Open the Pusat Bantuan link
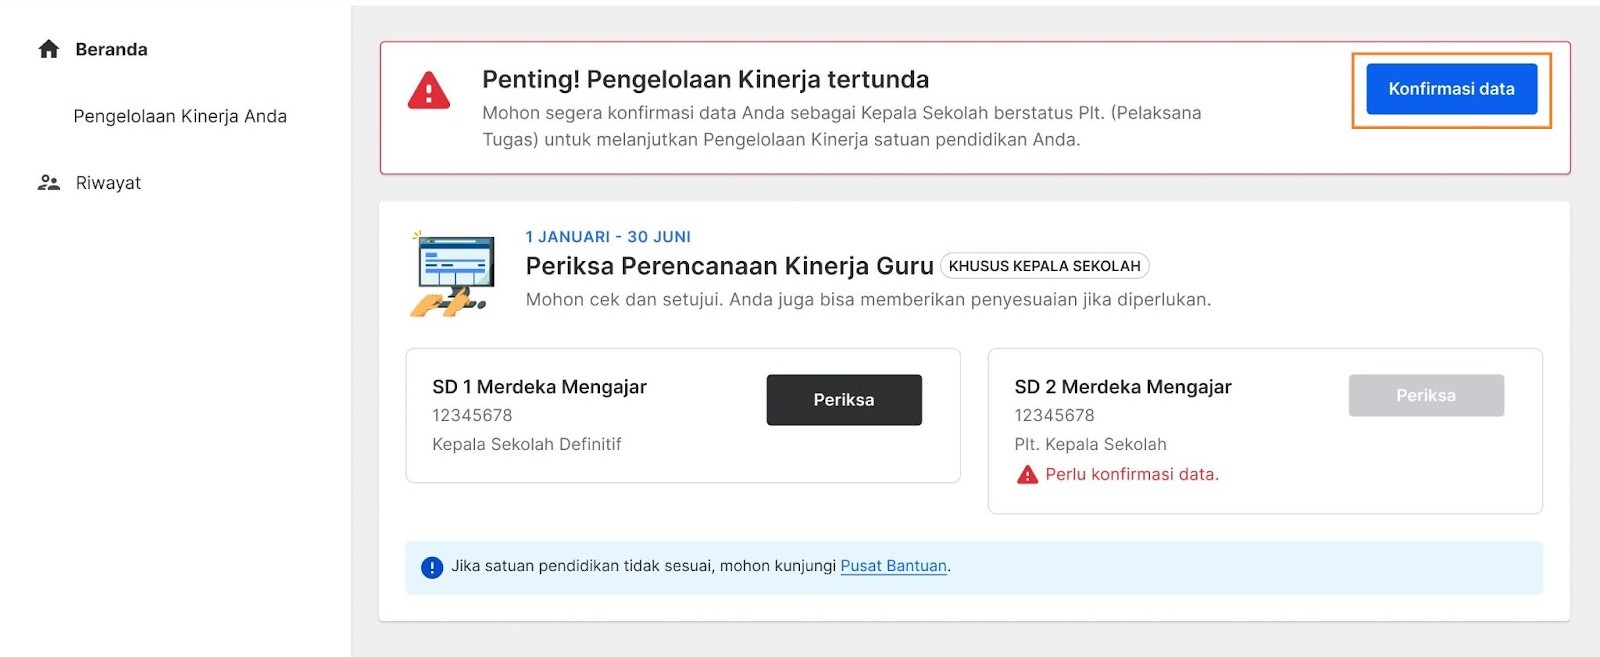Screen dimensions: 1600x657 [x=893, y=566]
